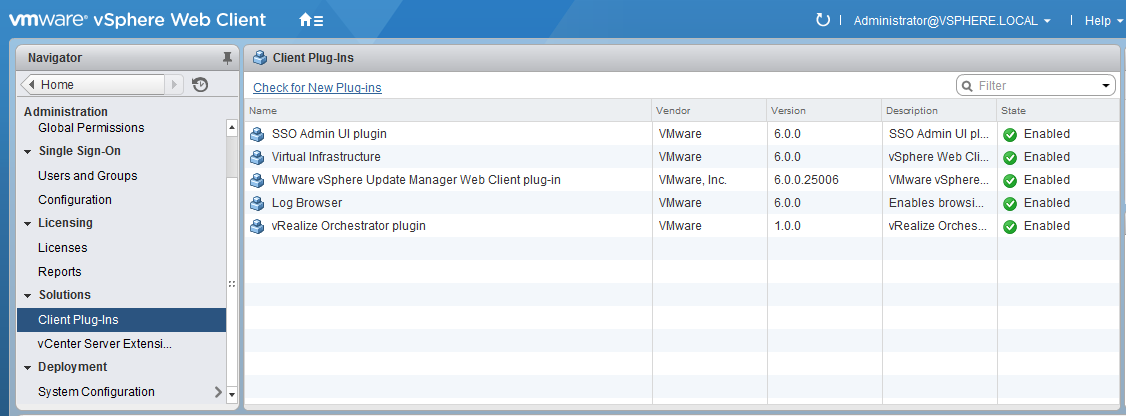This screenshot has width=1126, height=416.
Task: Click the home menu icon in header
Action: (x=311, y=20)
